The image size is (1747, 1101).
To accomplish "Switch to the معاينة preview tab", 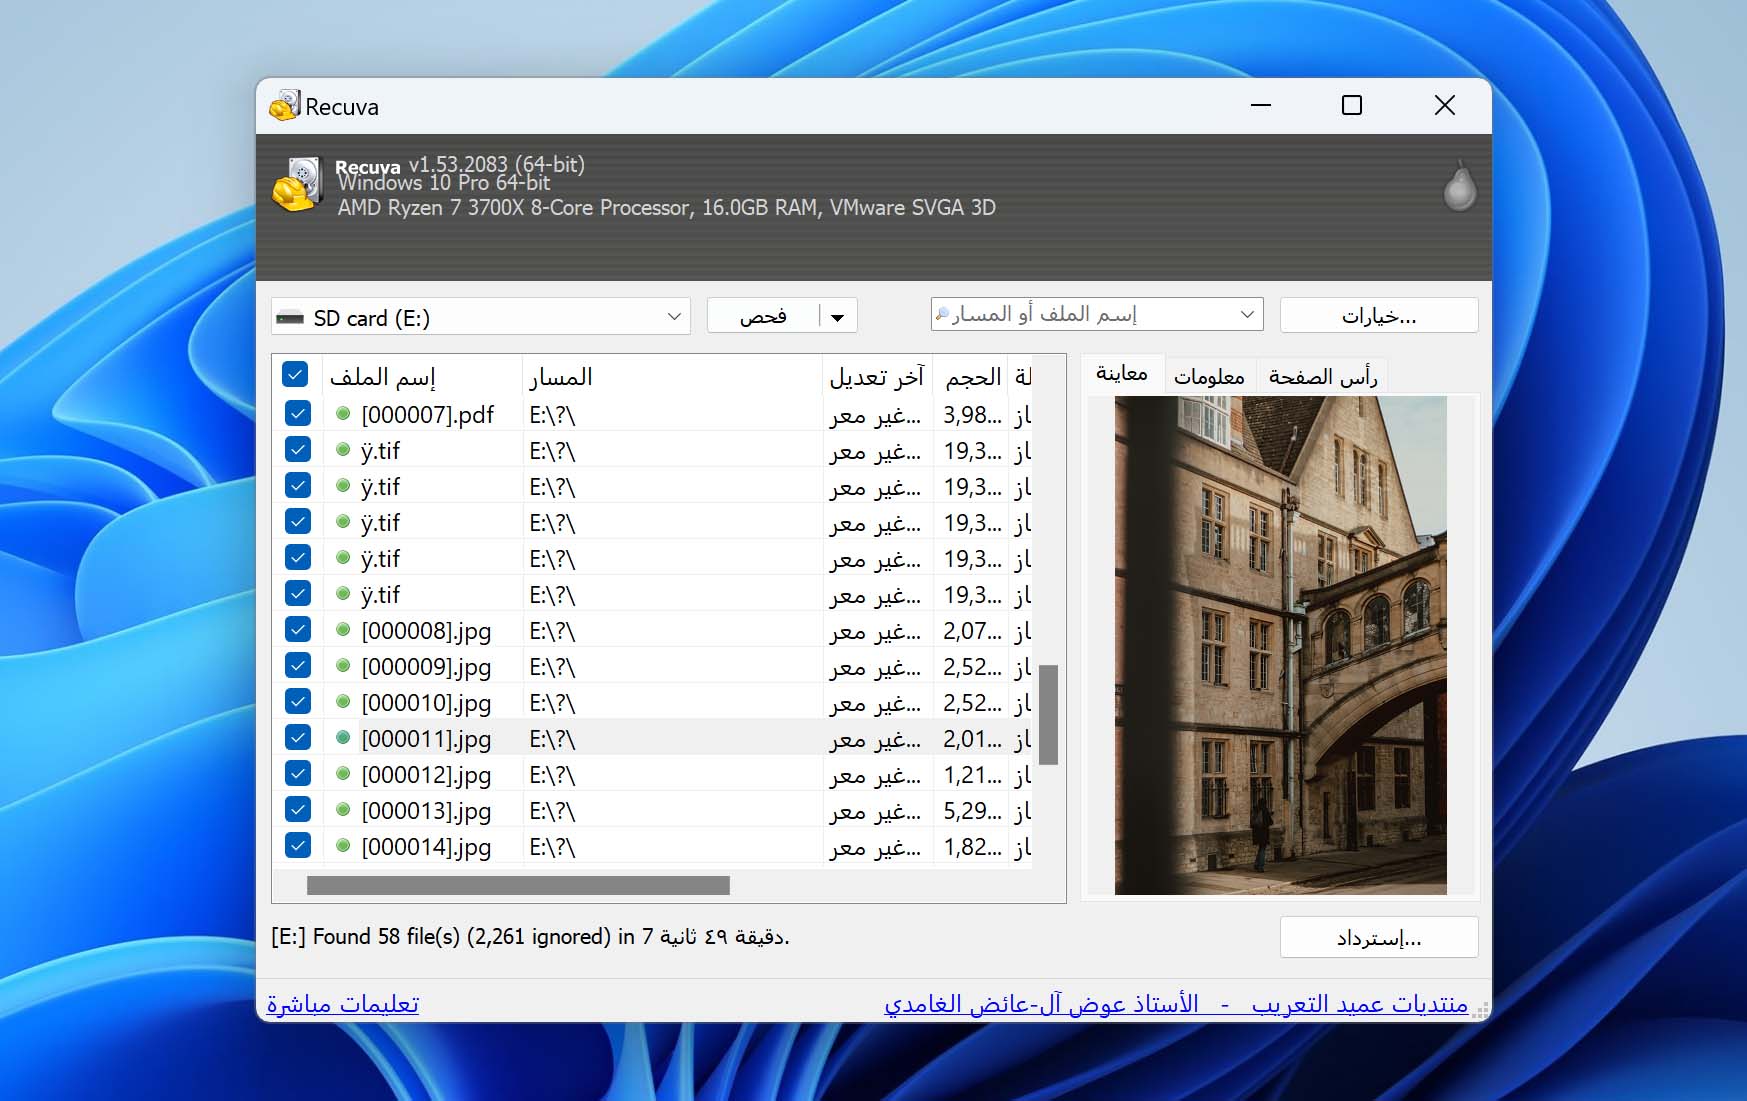I will 1122,373.
